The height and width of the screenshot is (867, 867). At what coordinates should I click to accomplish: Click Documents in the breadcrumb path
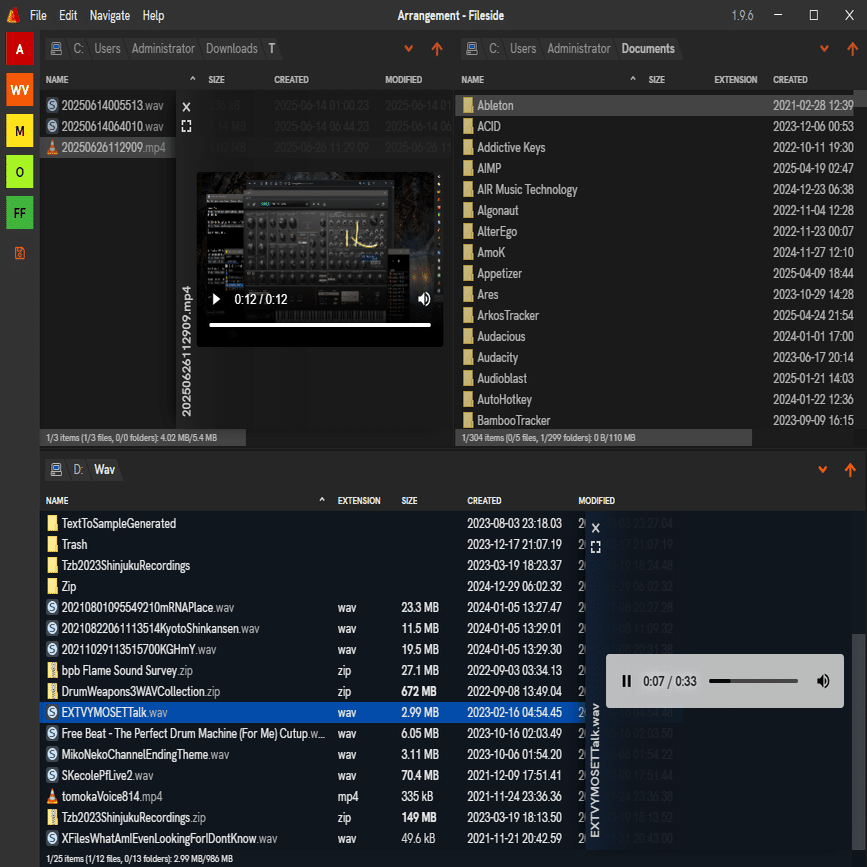tap(648, 49)
